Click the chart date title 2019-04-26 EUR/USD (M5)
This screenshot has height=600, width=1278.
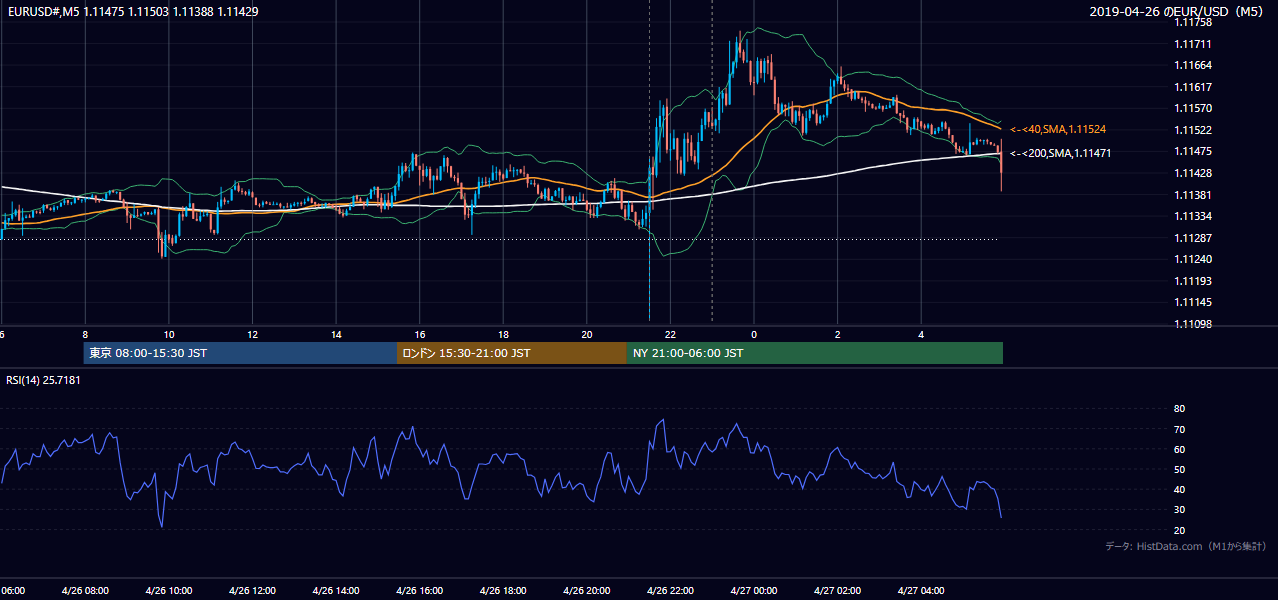pos(1178,11)
